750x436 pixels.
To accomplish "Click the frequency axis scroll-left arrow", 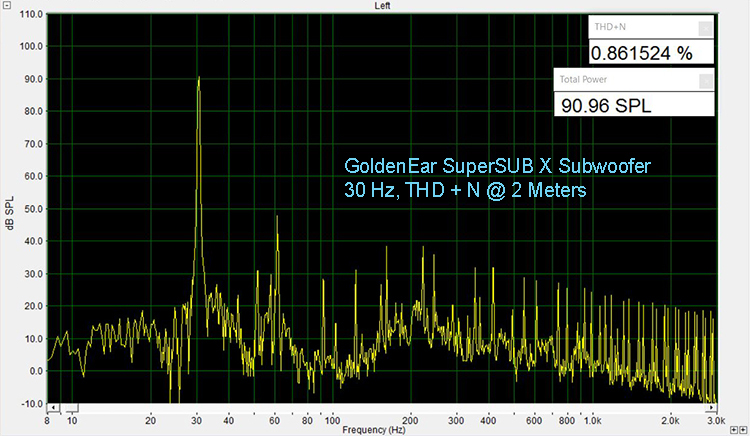I will [52, 408].
